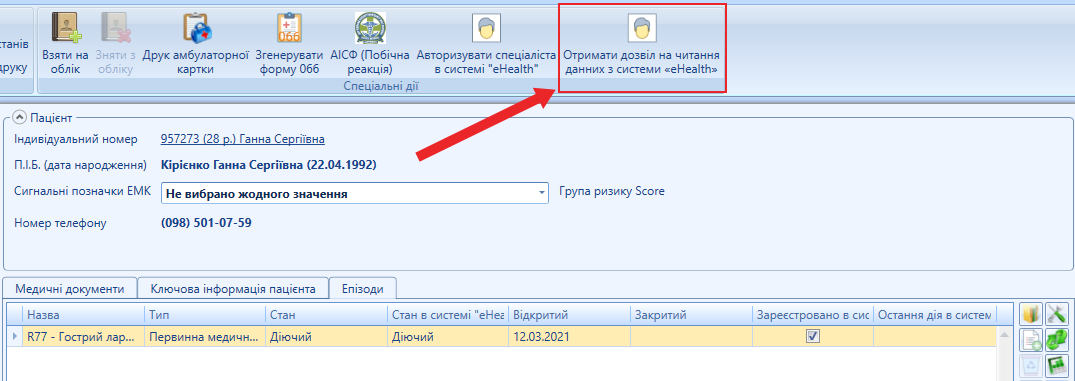Toggle 'Зареєстровано в системі' checkbox in R77 row

813,336
